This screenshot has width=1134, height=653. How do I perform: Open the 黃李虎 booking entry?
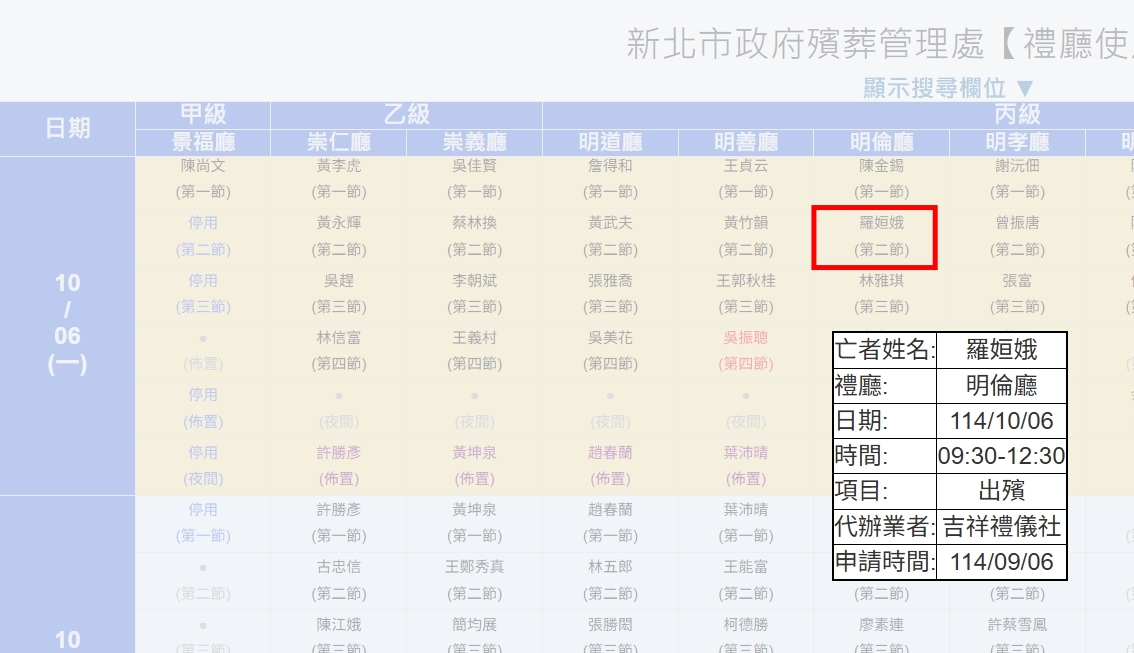click(x=338, y=167)
